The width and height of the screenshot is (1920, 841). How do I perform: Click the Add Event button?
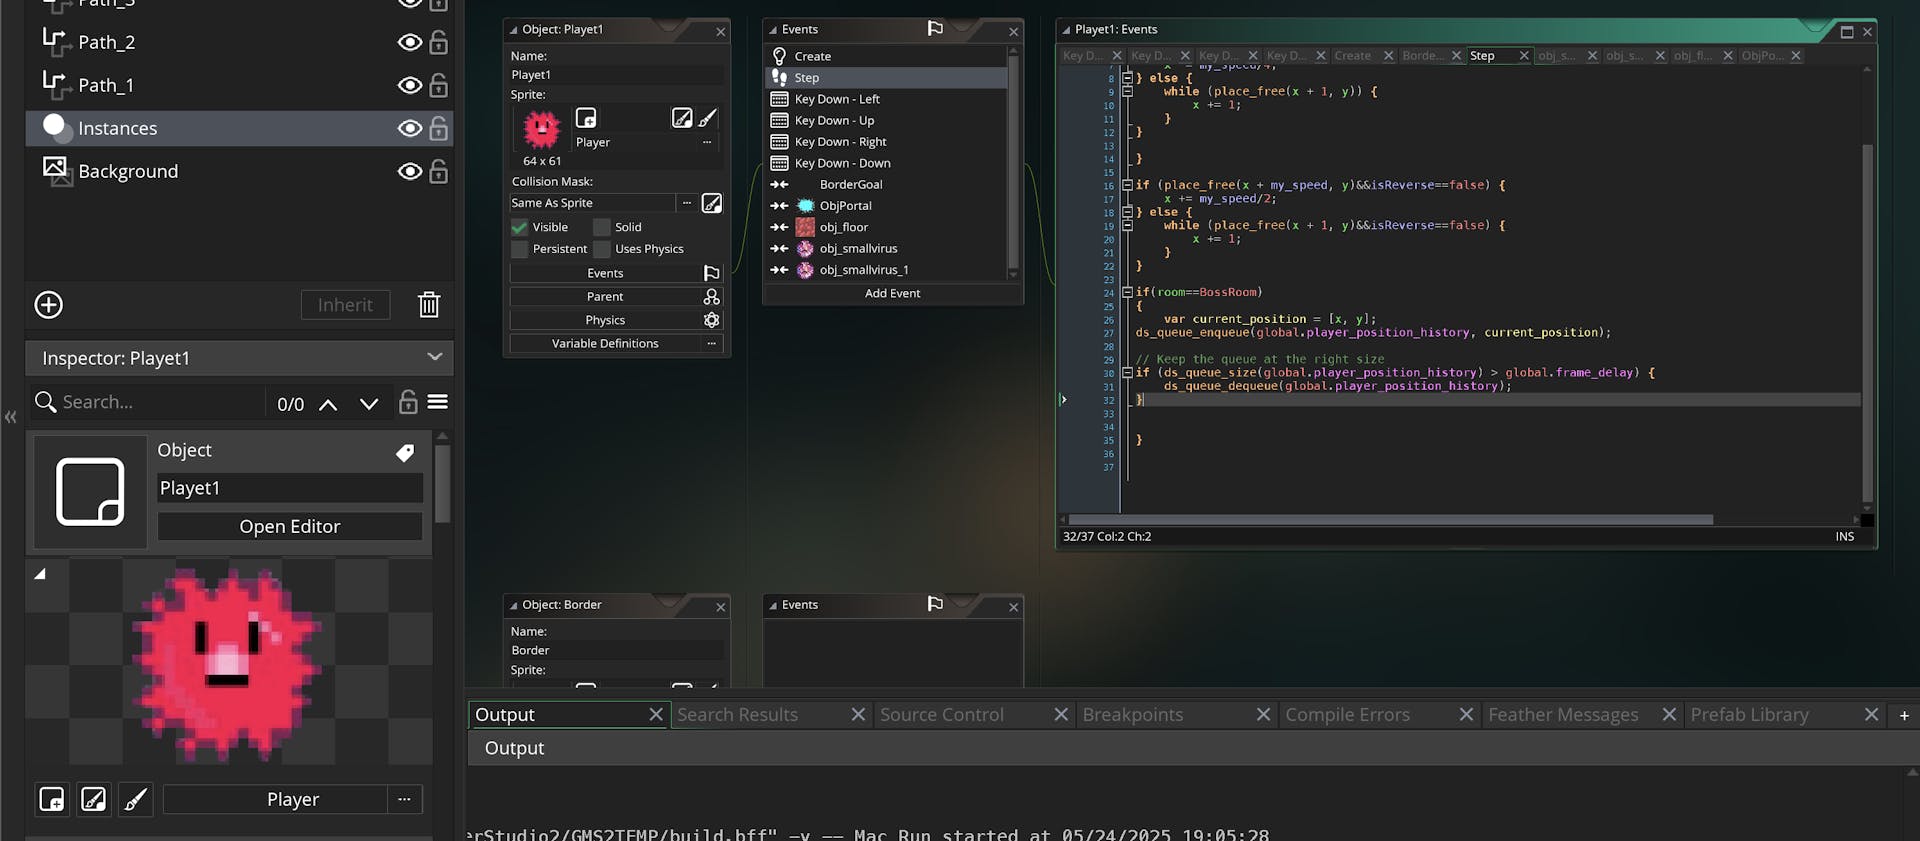[892, 293]
